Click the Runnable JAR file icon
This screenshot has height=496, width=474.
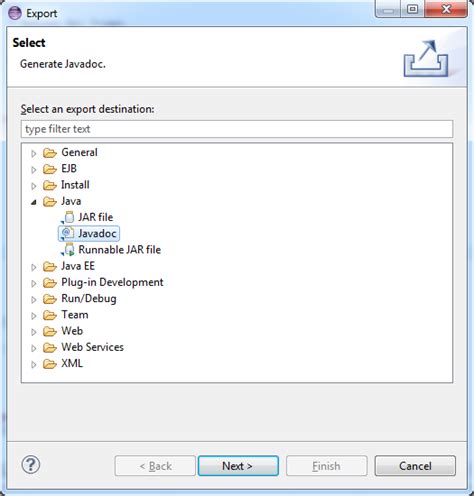68,250
